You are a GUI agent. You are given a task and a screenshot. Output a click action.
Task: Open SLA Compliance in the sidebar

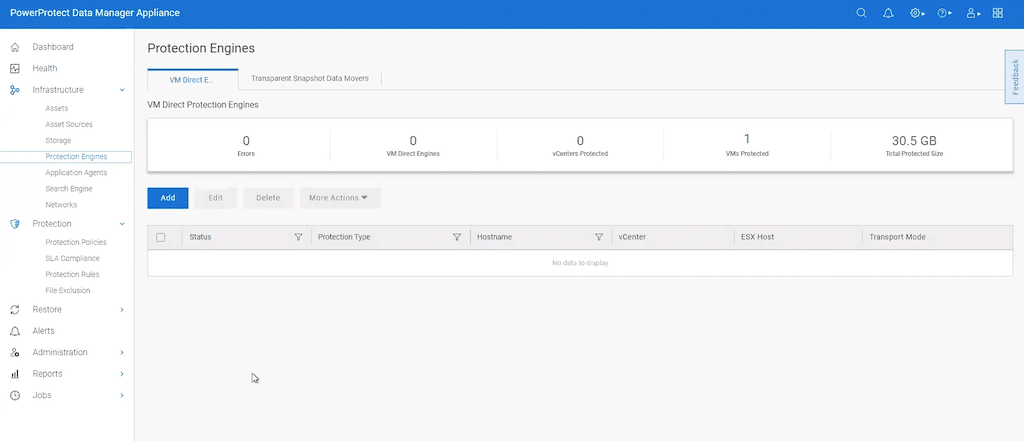(72, 259)
